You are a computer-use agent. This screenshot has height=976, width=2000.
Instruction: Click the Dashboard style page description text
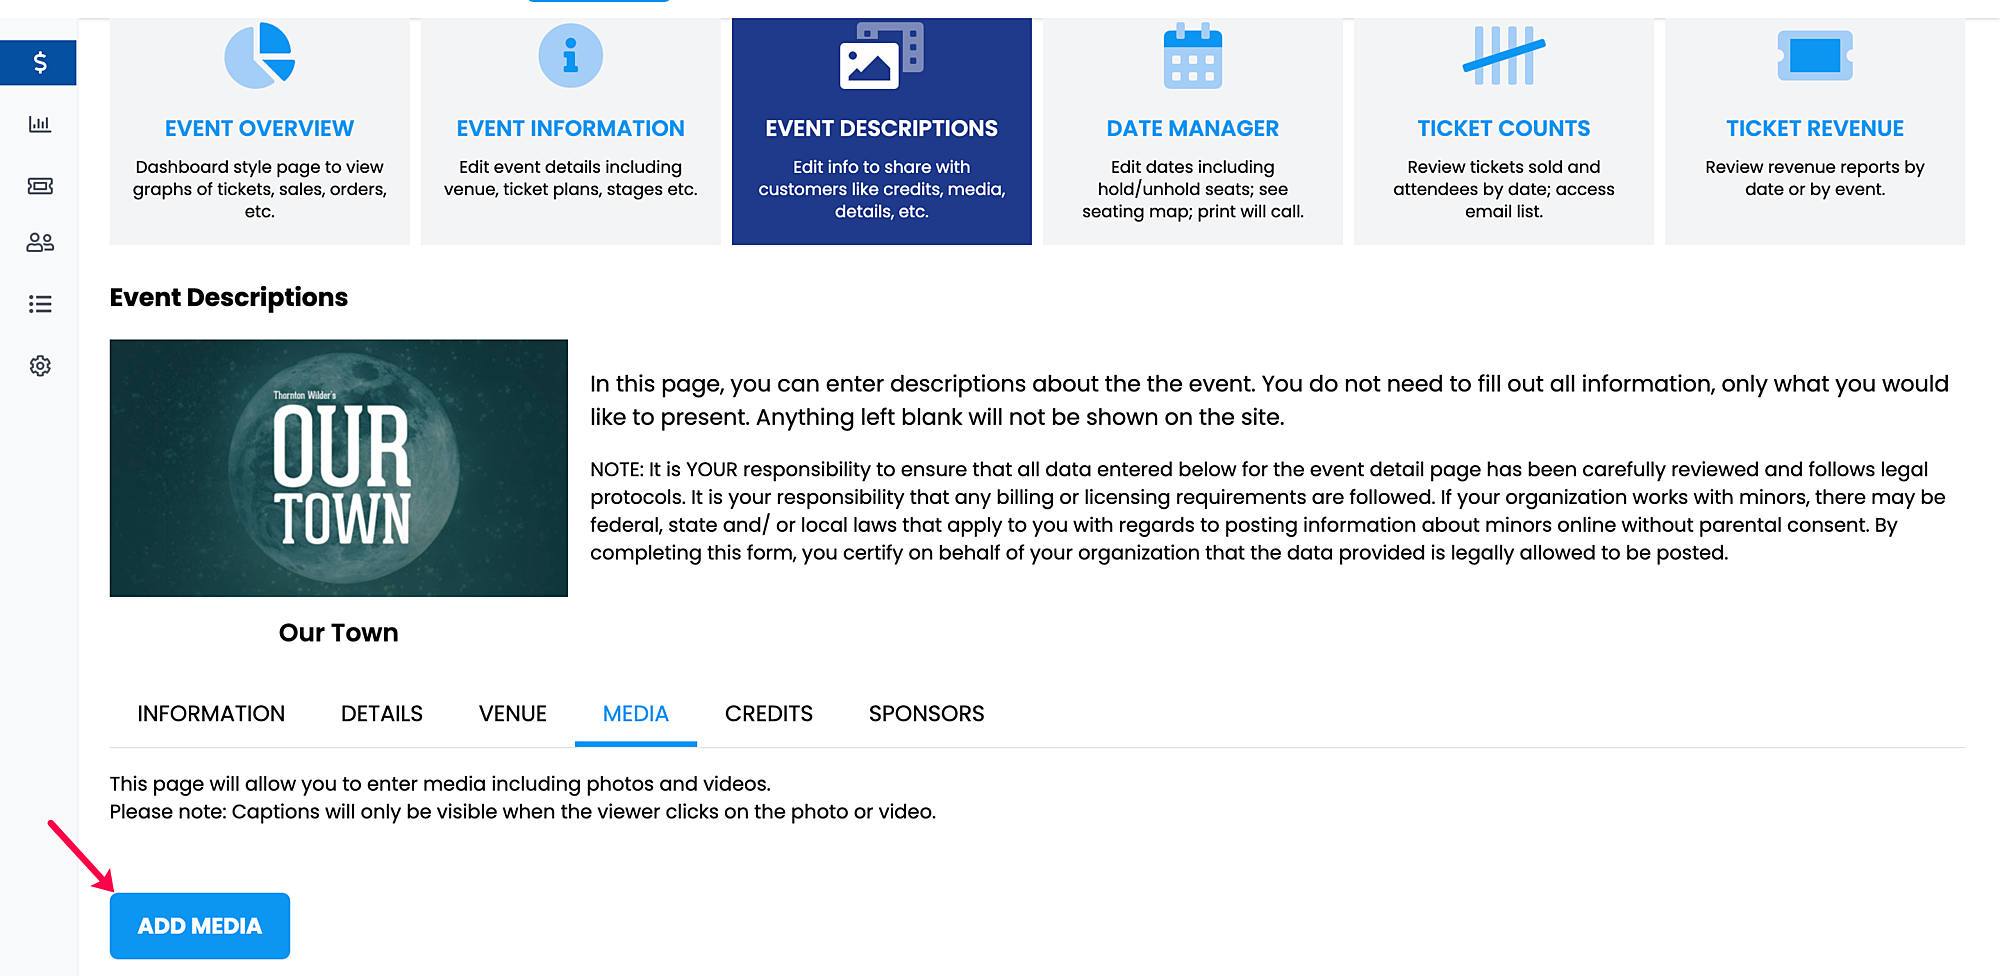click(x=260, y=189)
